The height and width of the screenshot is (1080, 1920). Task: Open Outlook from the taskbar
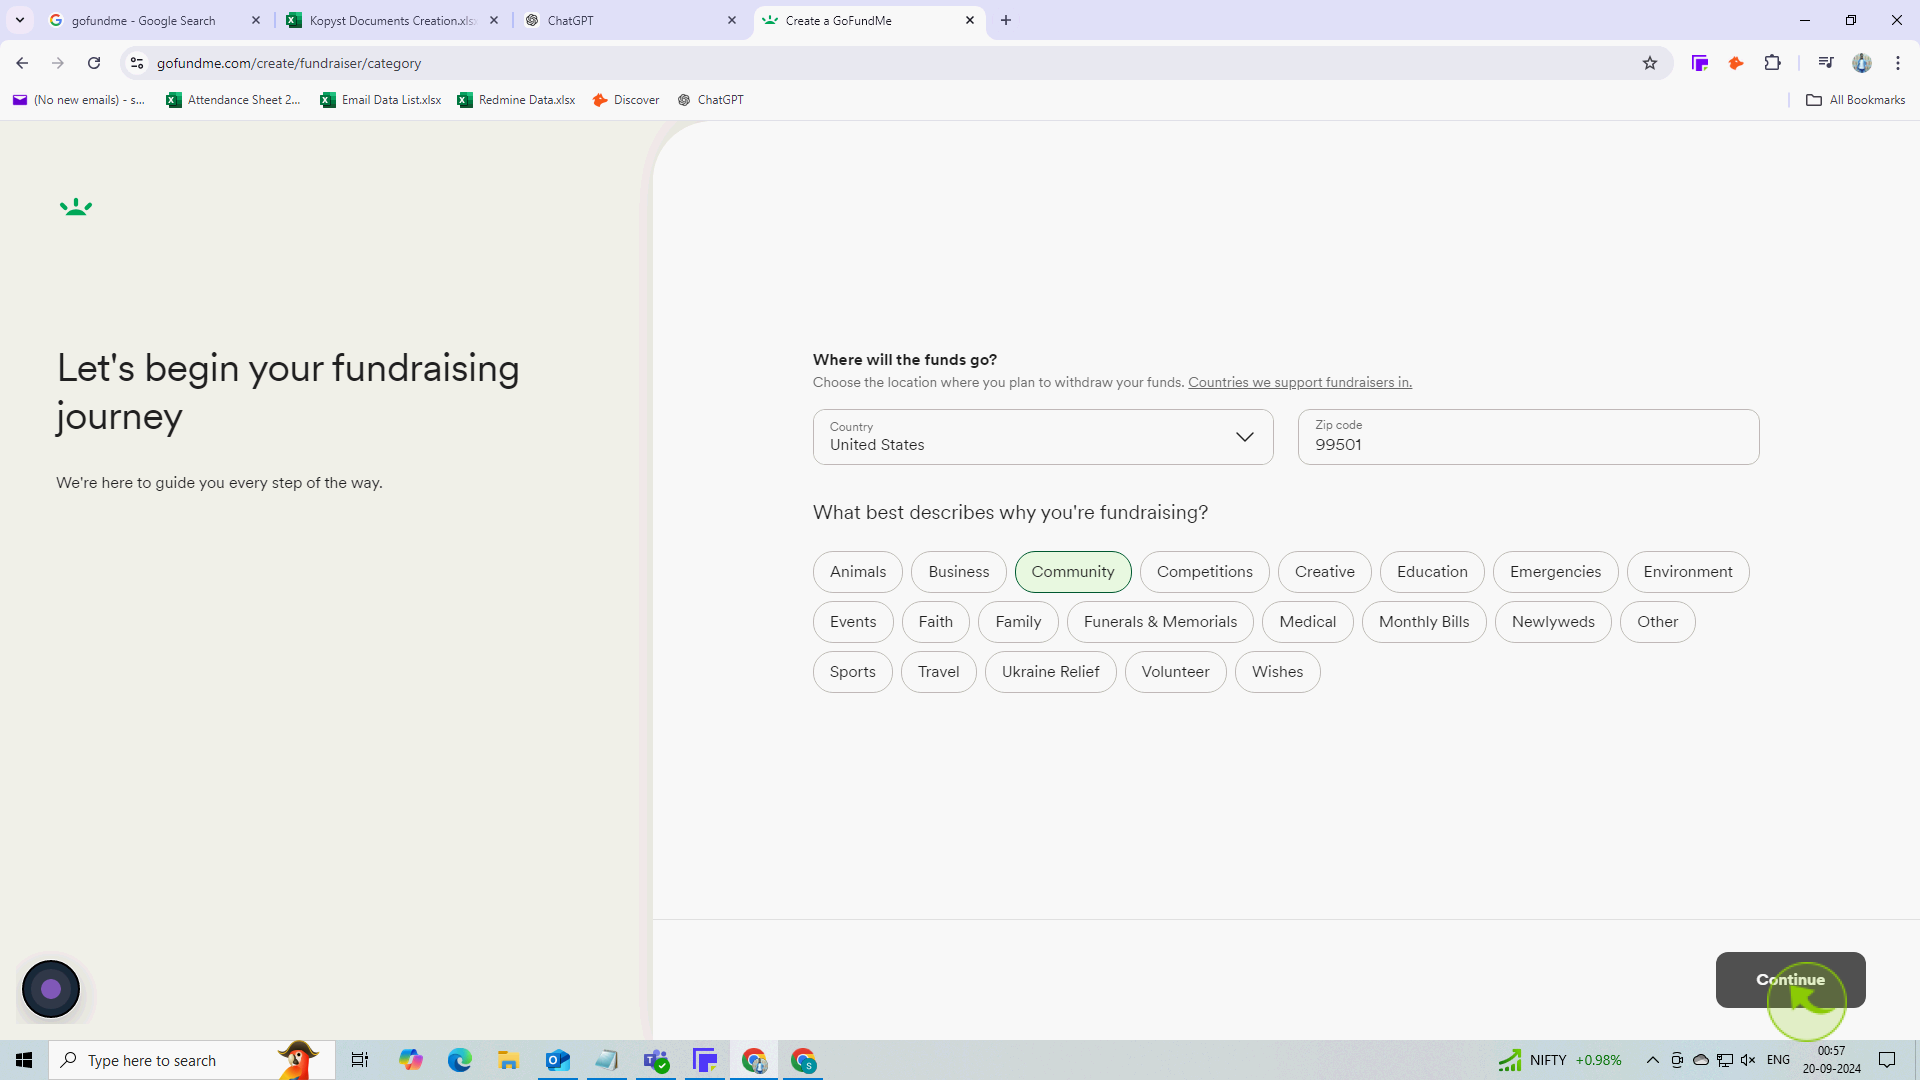(558, 1060)
